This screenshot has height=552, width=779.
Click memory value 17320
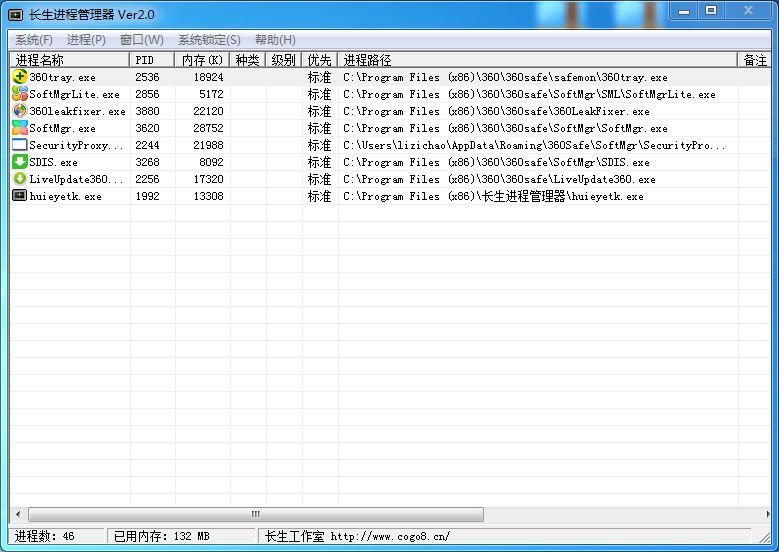(x=209, y=179)
